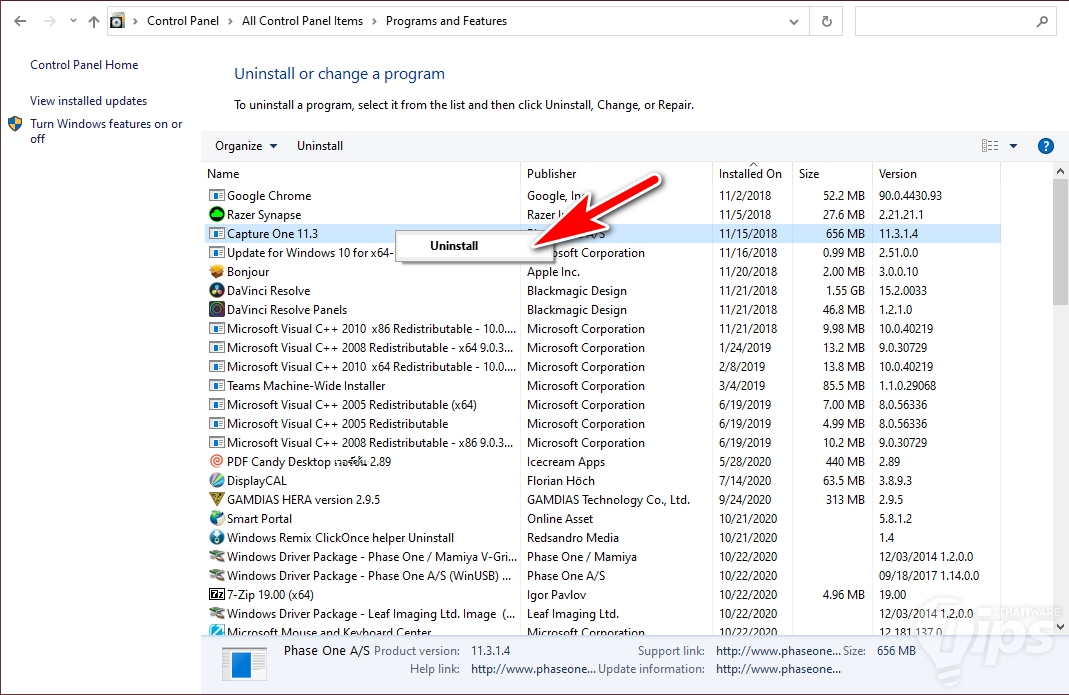Go back with the left arrow
The height and width of the screenshot is (695, 1069).
pyautogui.click(x=20, y=21)
